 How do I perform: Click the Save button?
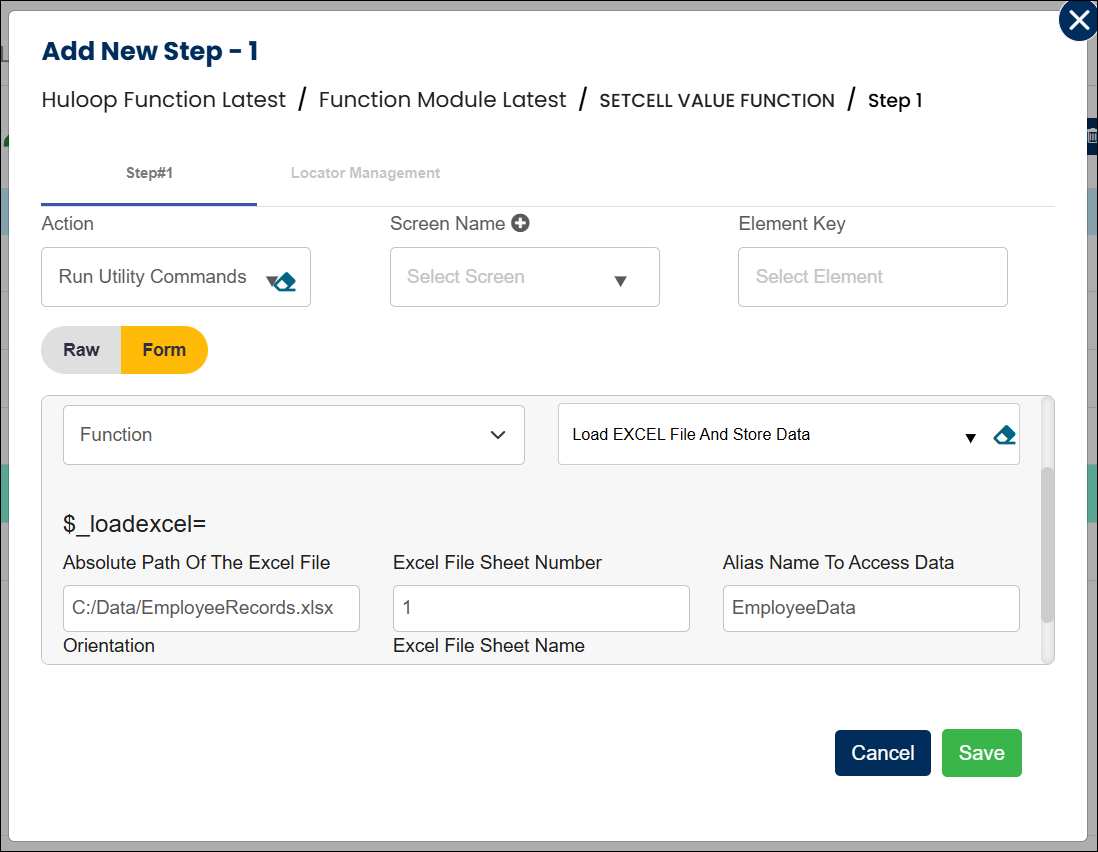(981, 753)
